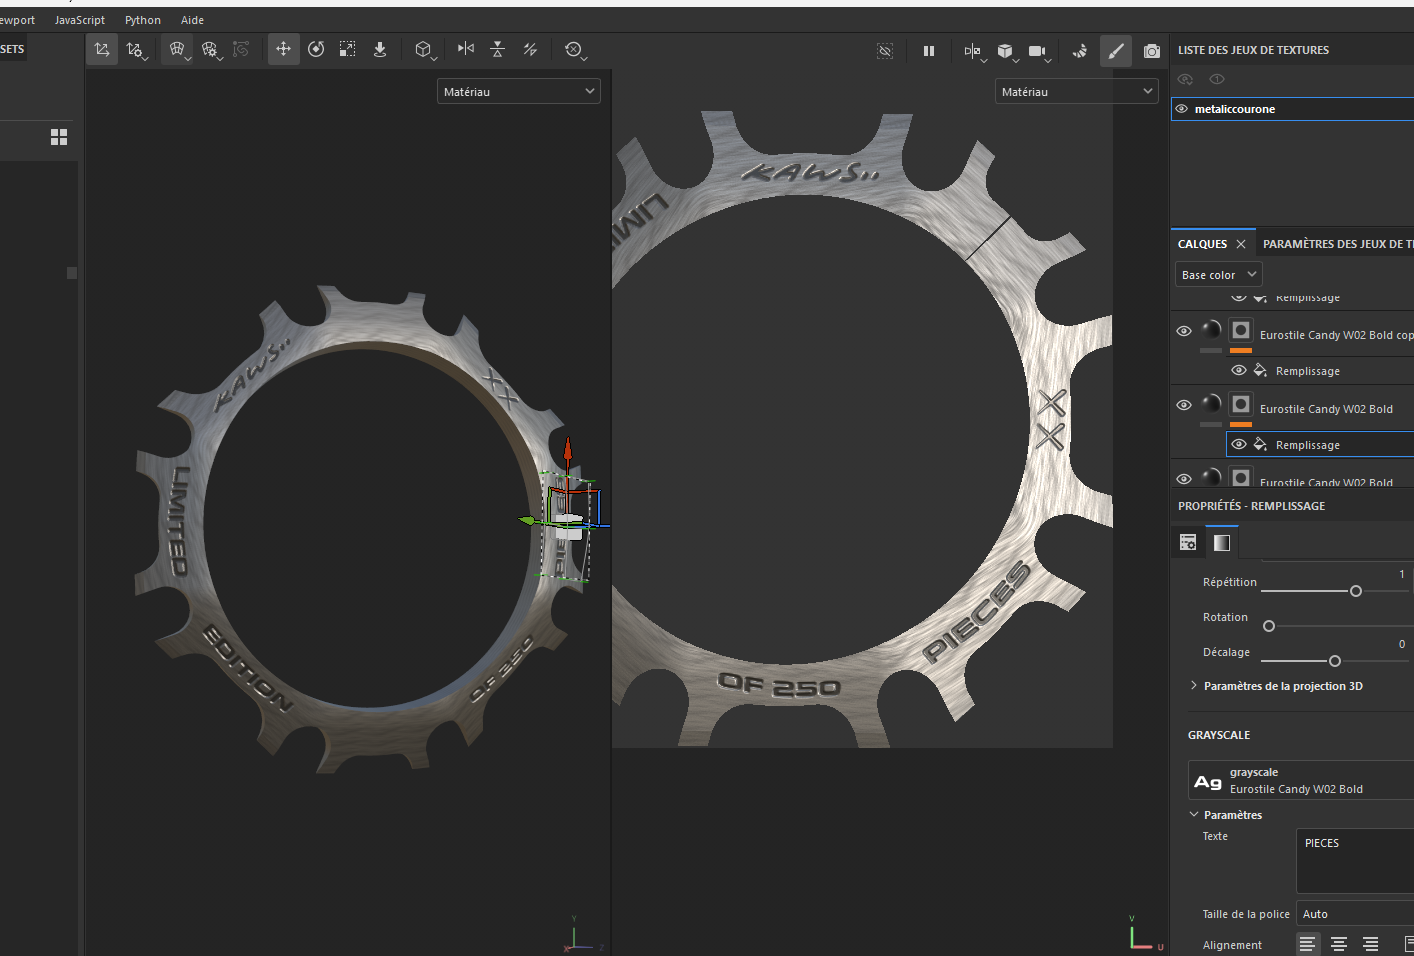Close the CALQUES tab
The height and width of the screenshot is (956, 1414).
pos(1241,244)
